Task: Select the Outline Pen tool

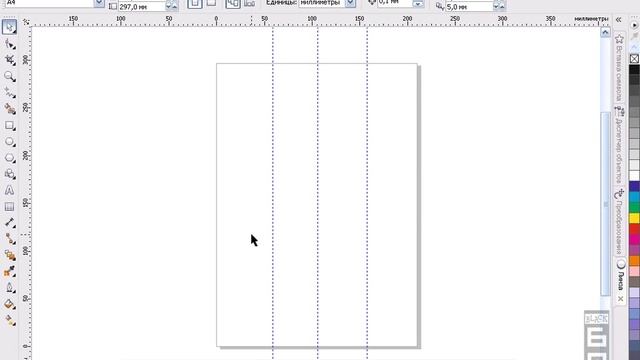Action: (9, 288)
